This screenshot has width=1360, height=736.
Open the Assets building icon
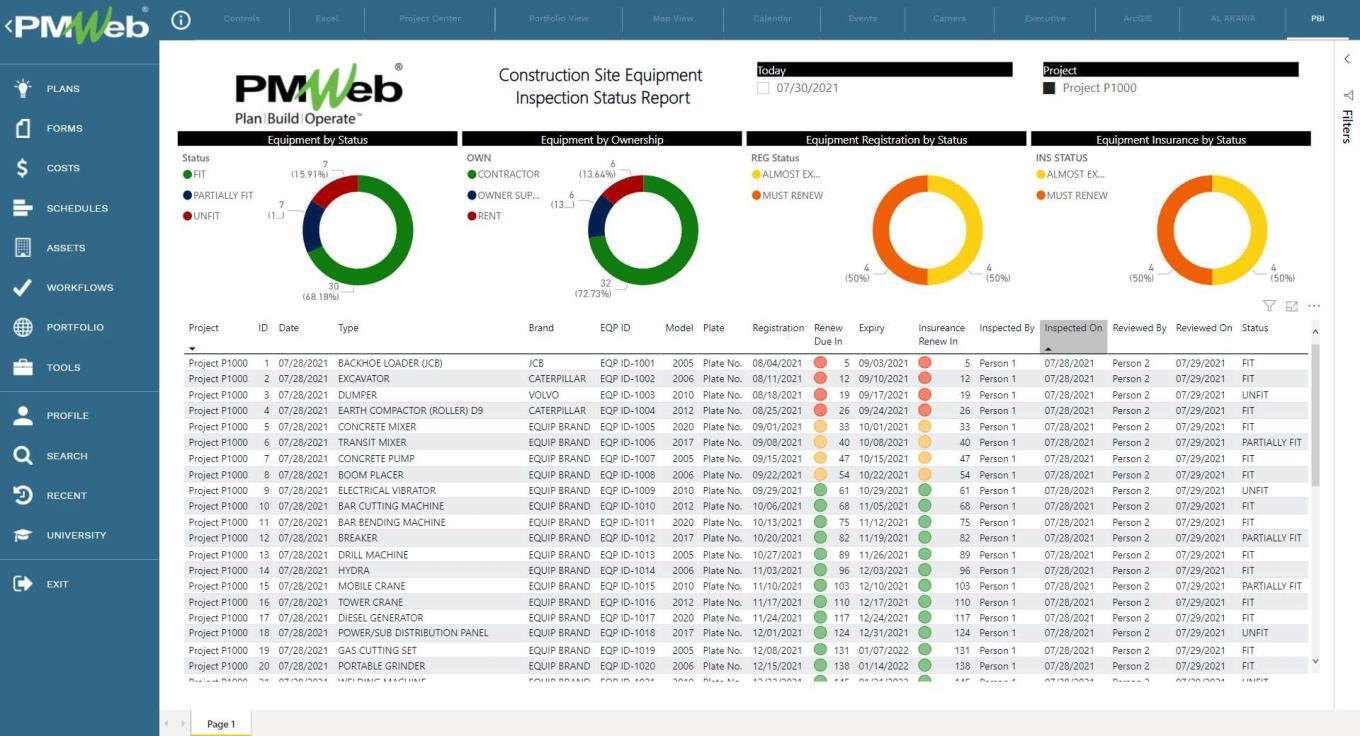[23, 247]
